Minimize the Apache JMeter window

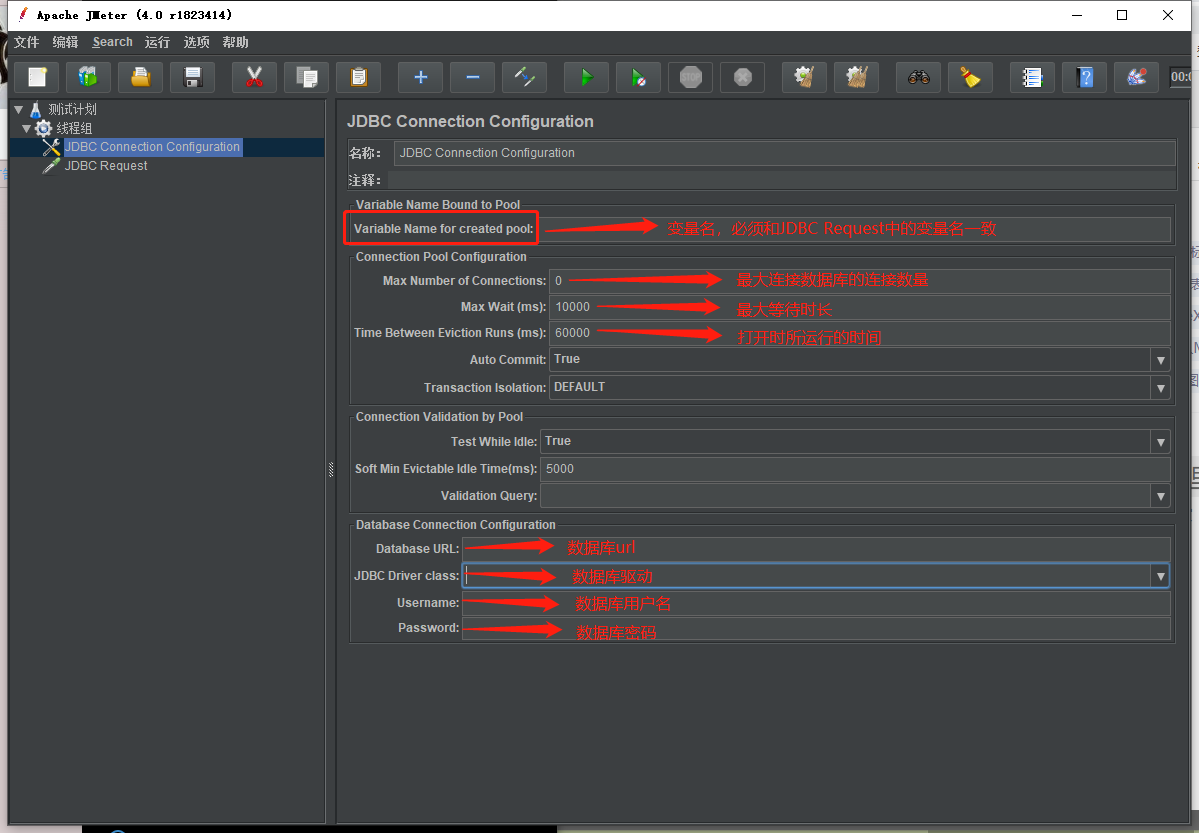(x=1077, y=15)
